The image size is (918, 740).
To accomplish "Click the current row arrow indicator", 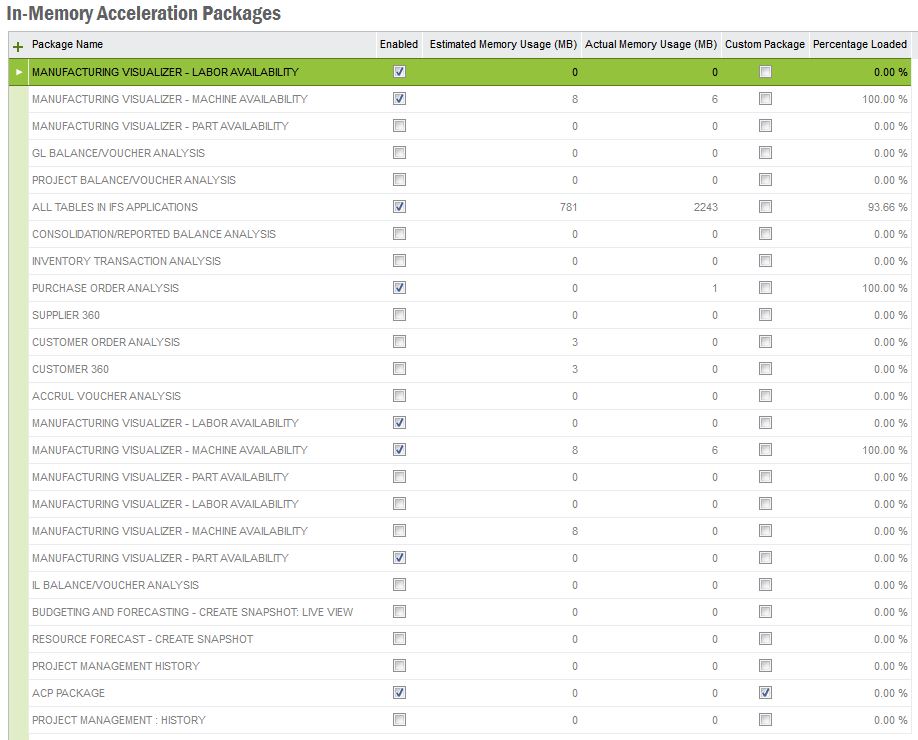I will click(x=18, y=72).
